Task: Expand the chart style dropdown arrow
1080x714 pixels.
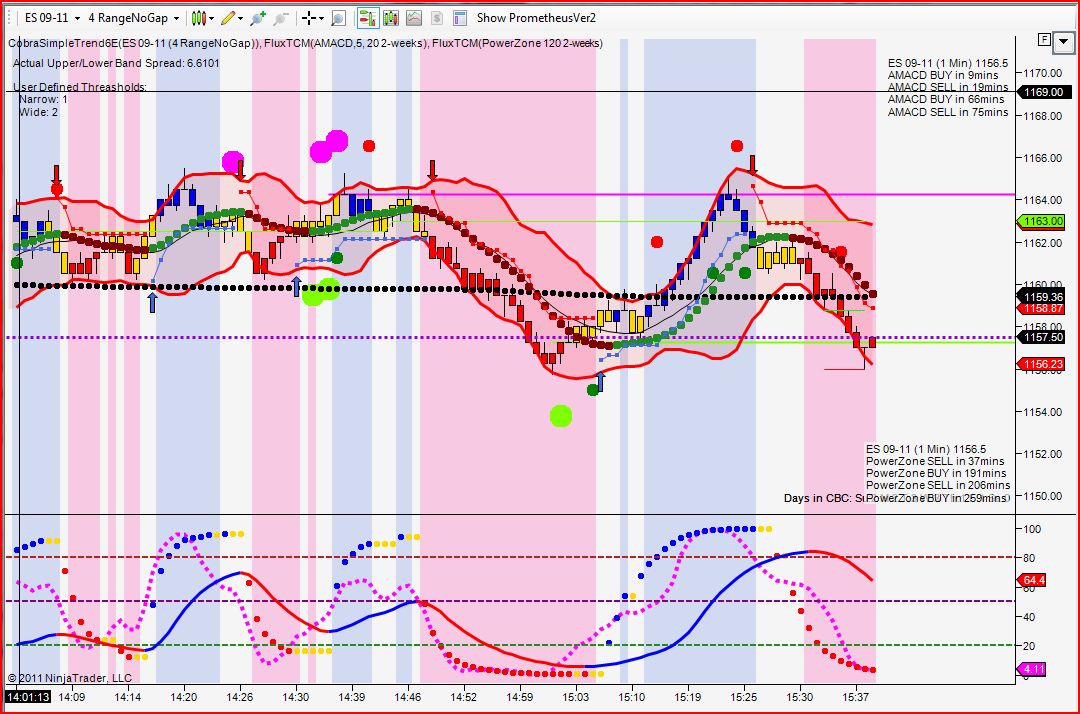Action: (x=211, y=19)
